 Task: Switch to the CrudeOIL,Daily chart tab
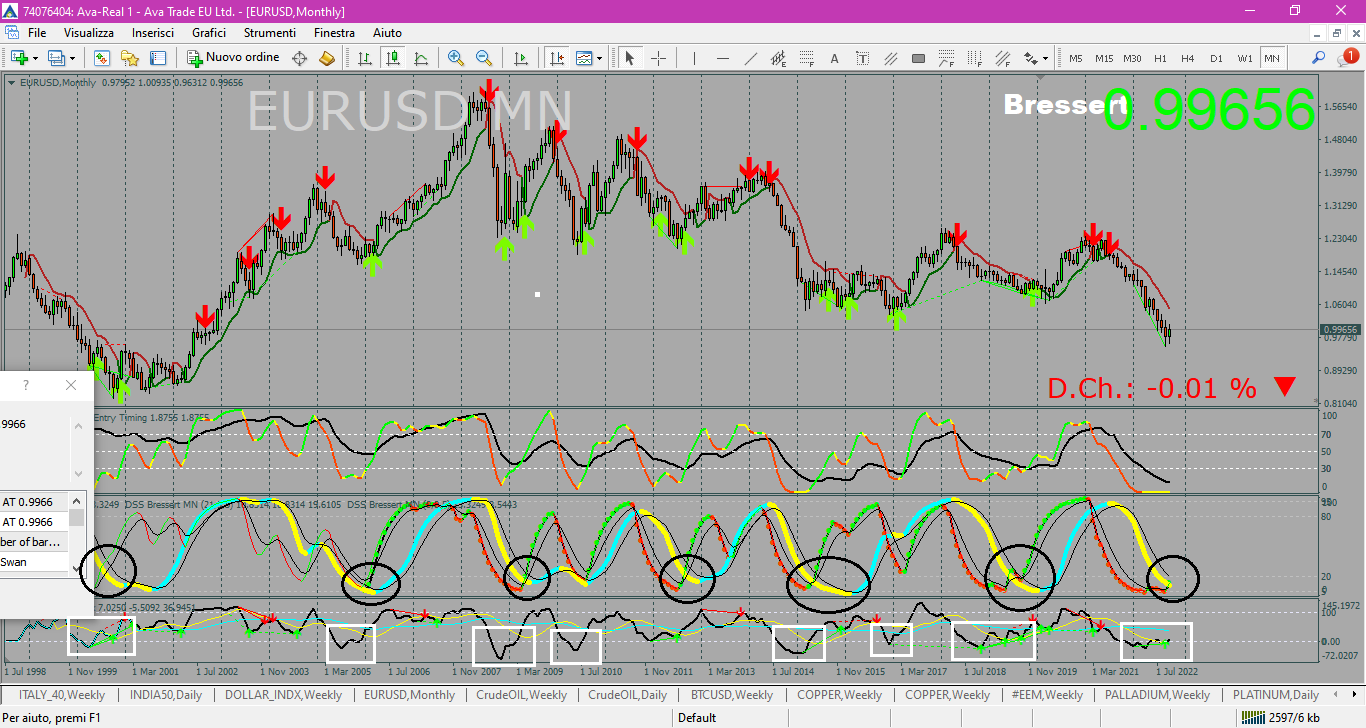628,695
